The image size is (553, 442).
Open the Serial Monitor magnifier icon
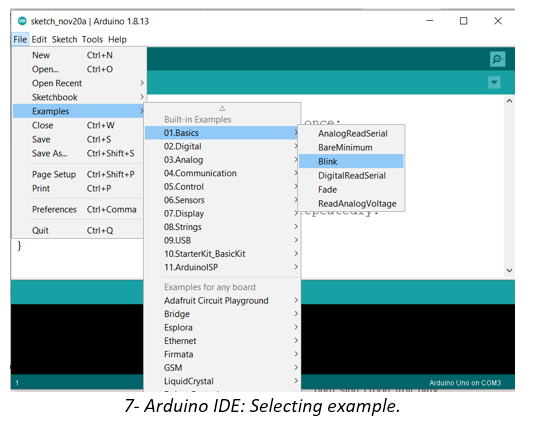[x=497, y=59]
